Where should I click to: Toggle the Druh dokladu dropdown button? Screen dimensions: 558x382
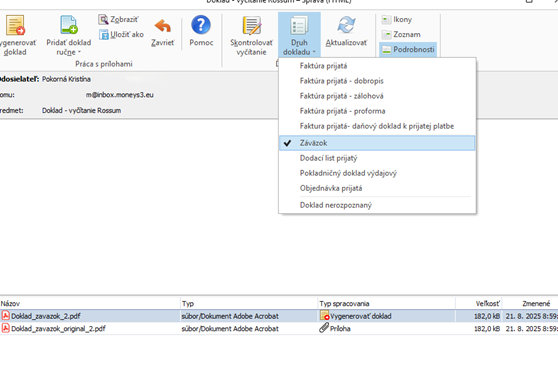click(299, 35)
